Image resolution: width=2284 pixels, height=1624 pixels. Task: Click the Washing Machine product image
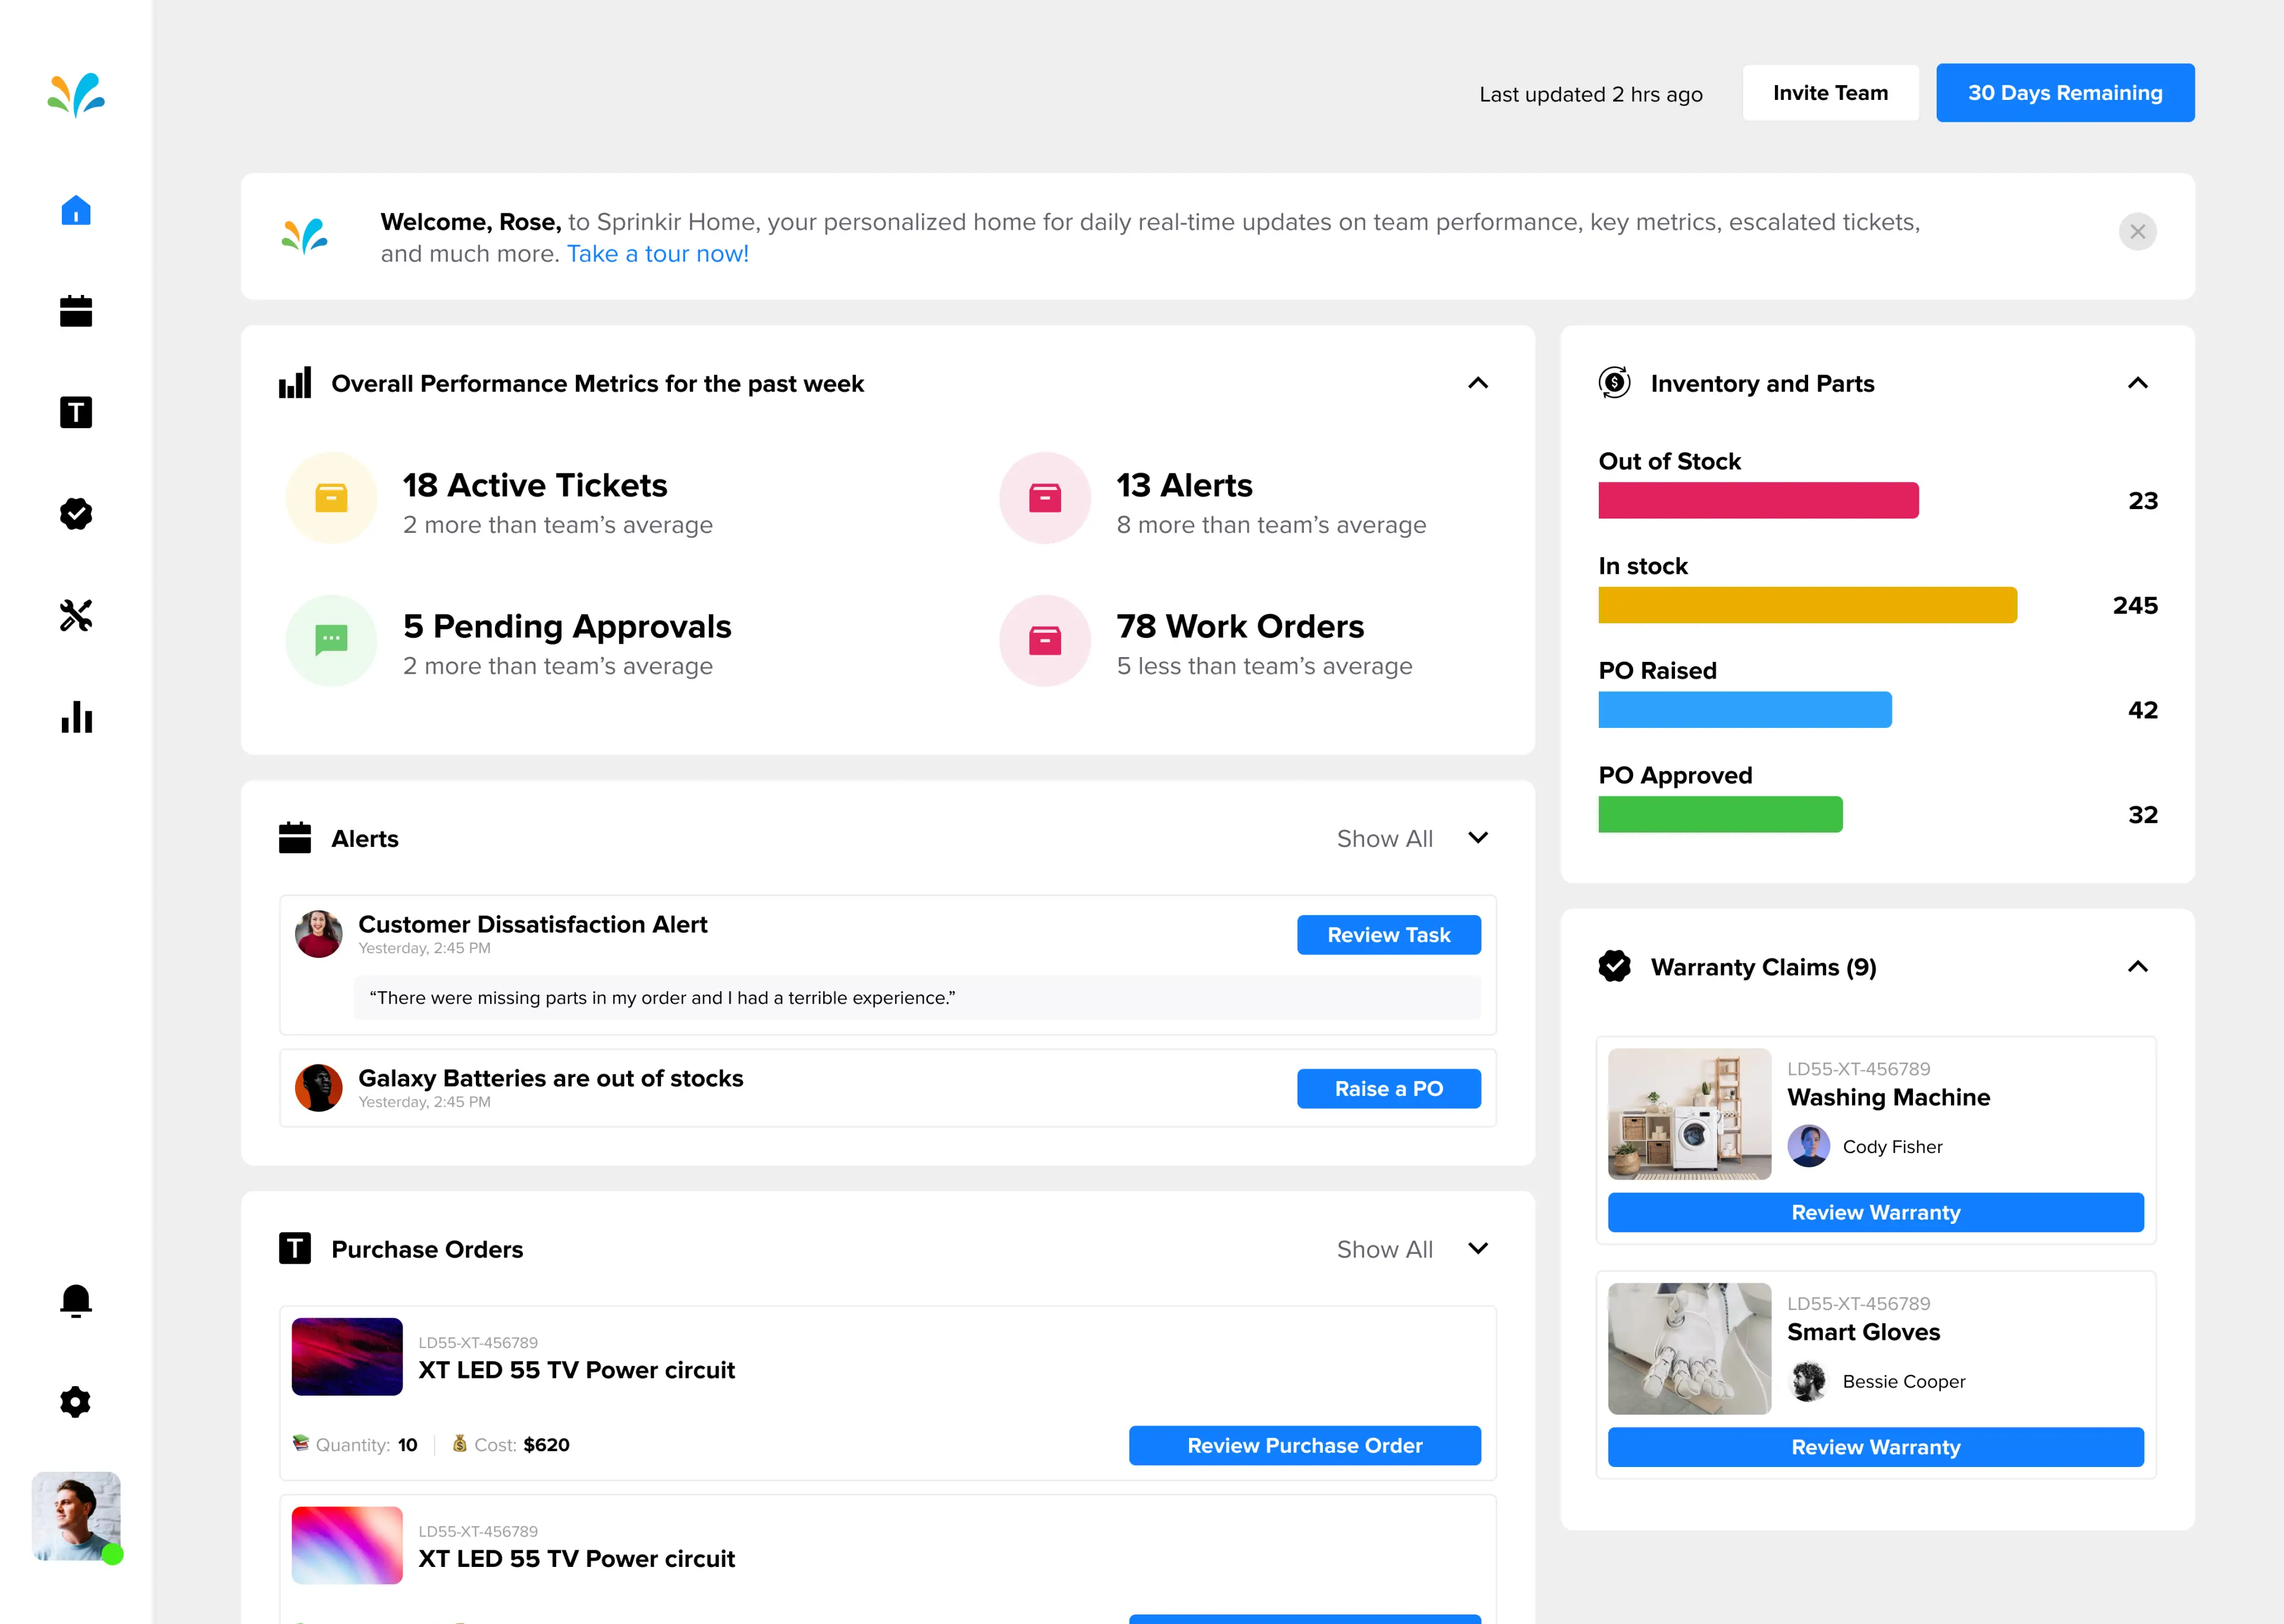(x=1689, y=1114)
